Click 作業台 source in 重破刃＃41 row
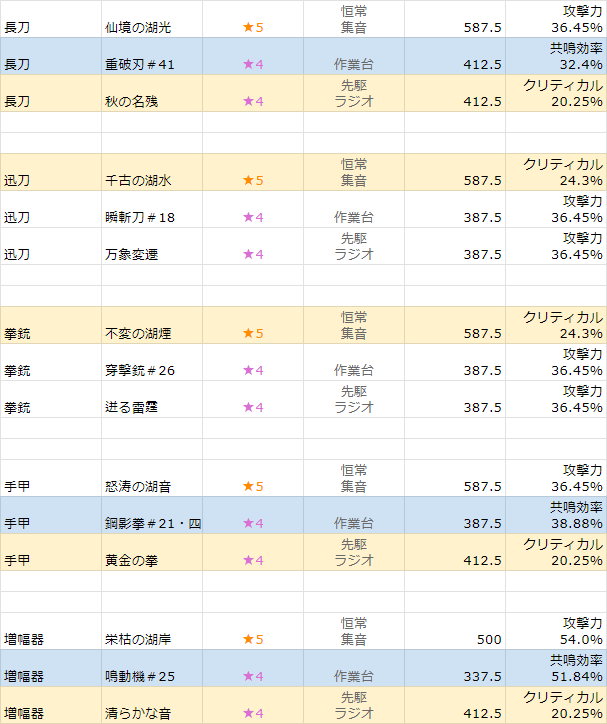The width and height of the screenshot is (607, 724). pos(354,64)
